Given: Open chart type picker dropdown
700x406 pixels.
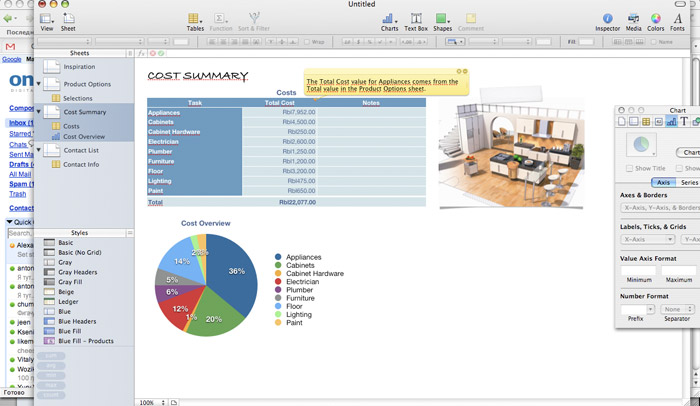Looking at the screenshot, I should (642, 145).
